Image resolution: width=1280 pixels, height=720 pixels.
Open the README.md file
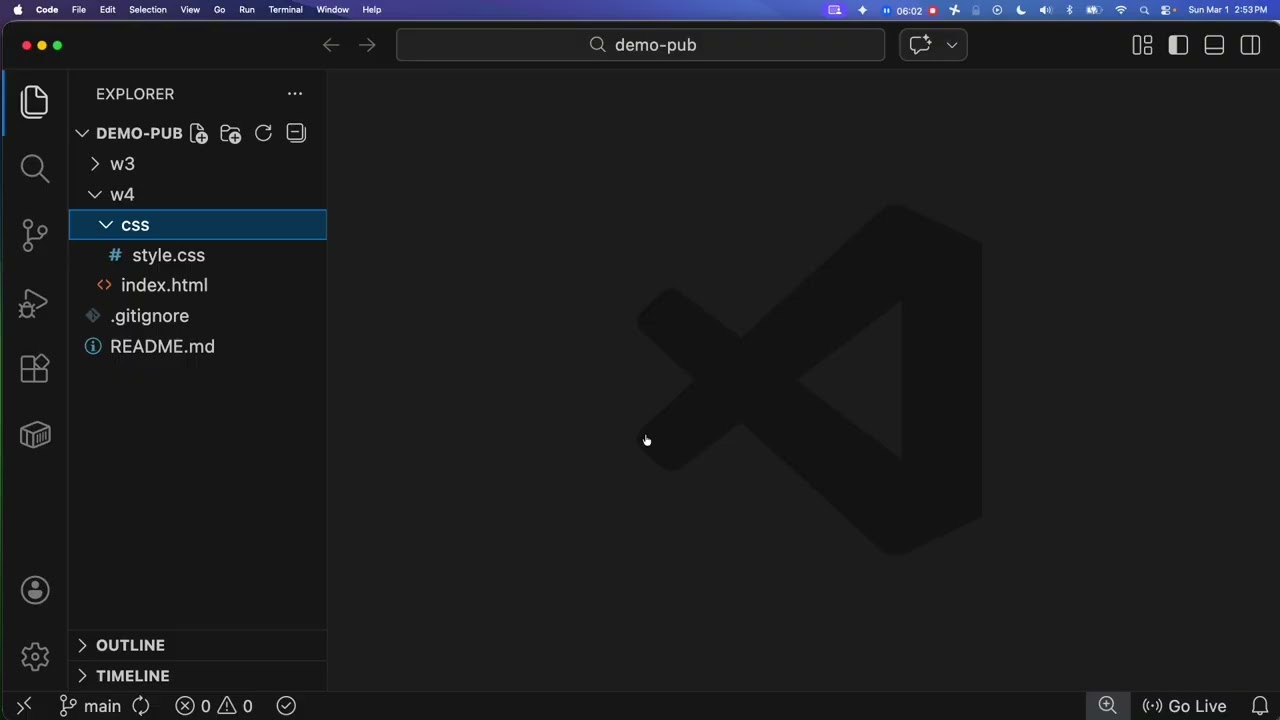point(162,347)
